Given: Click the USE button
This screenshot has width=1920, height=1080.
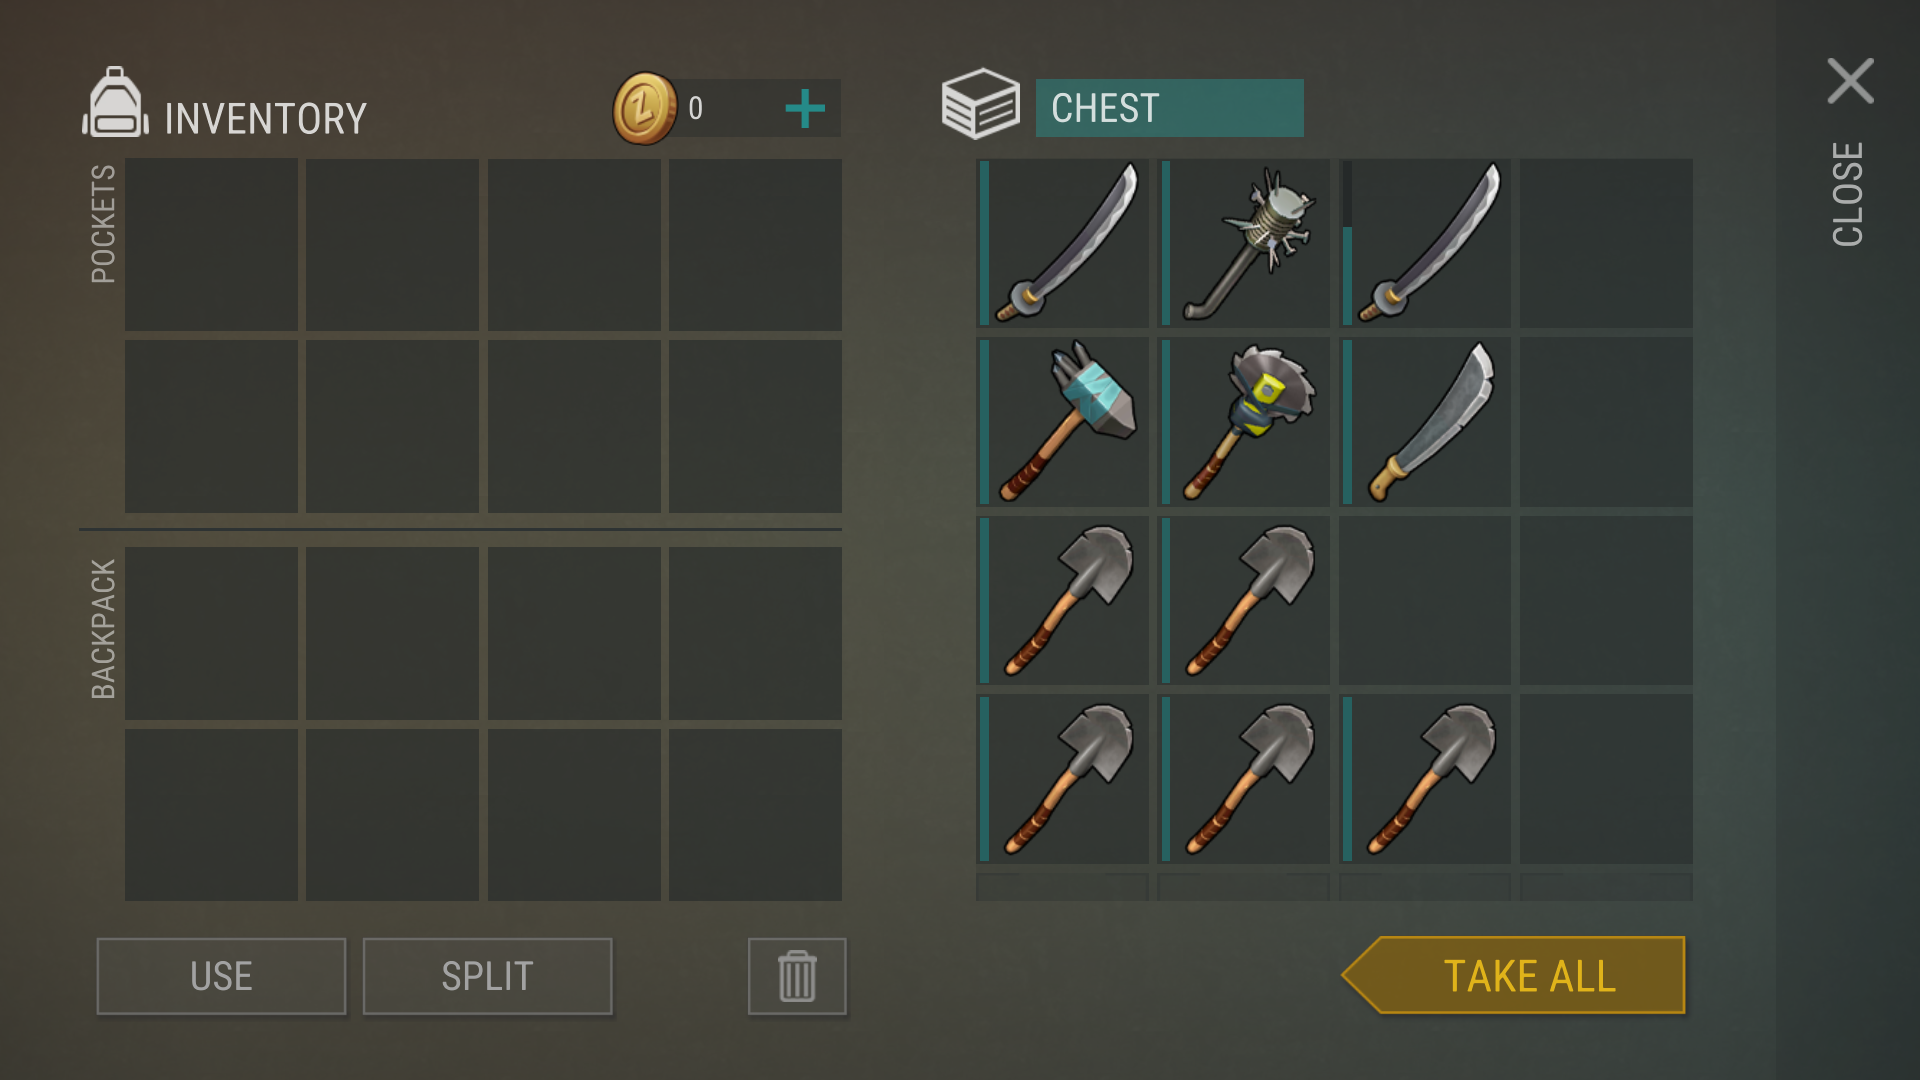Looking at the screenshot, I should 221,976.
